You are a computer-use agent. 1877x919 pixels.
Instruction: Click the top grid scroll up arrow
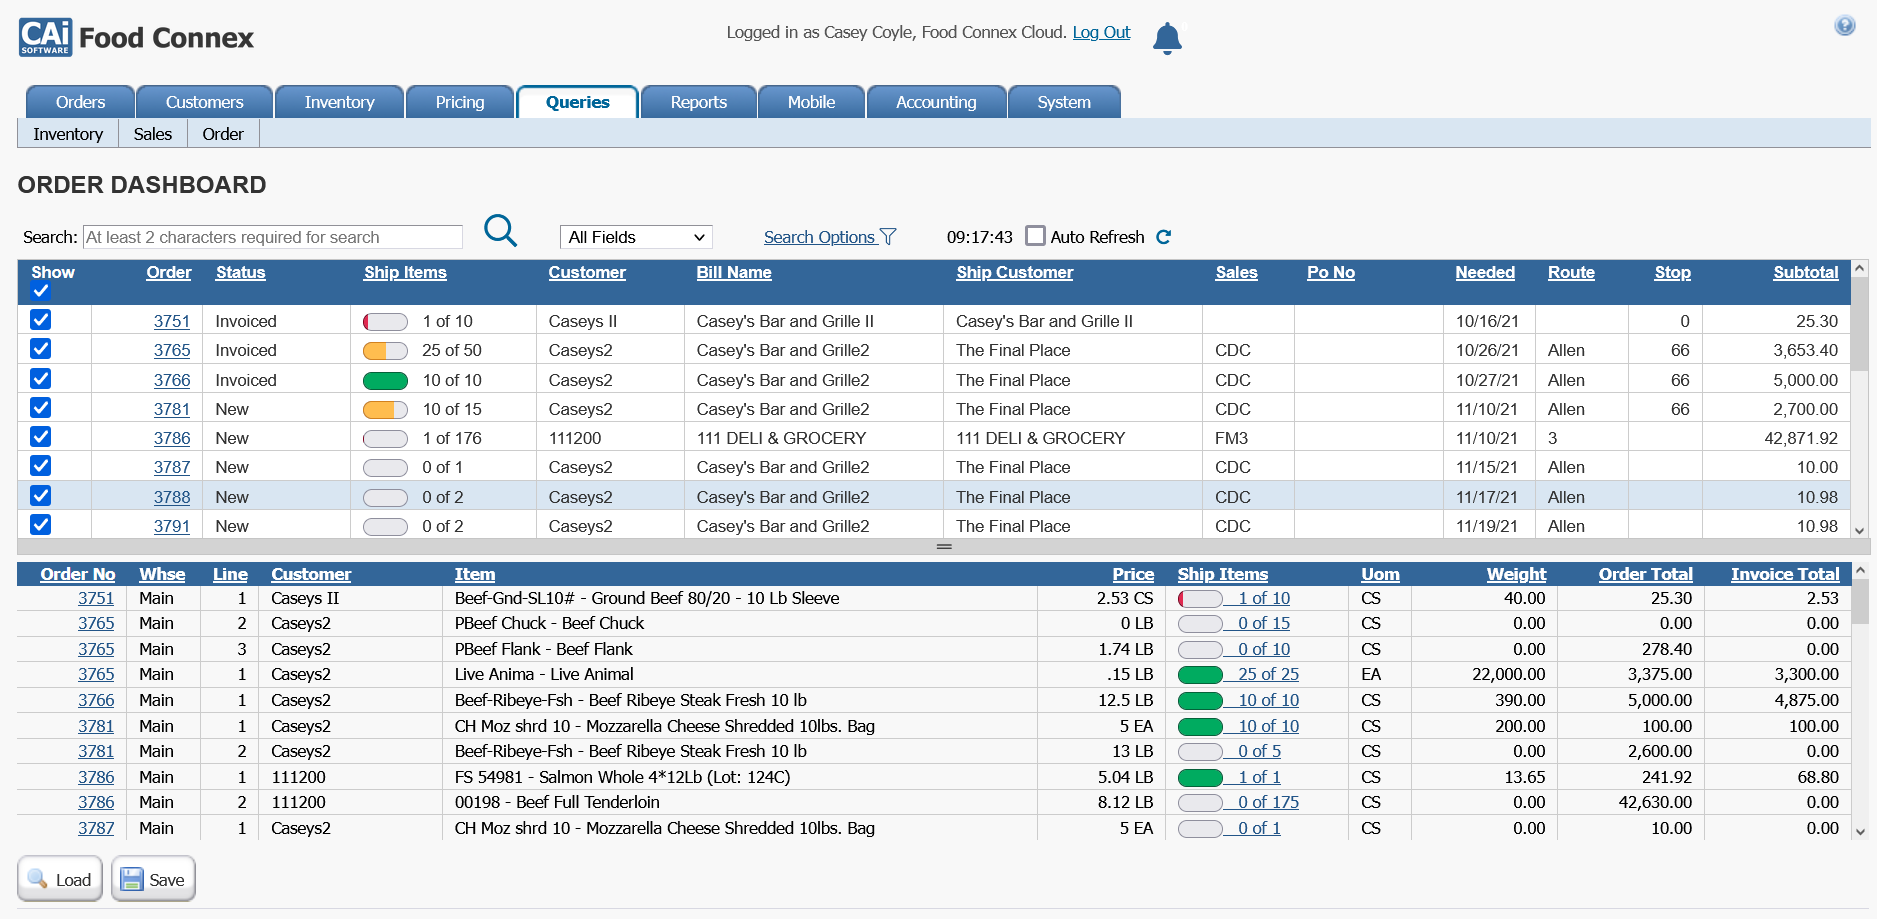click(1860, 268)
